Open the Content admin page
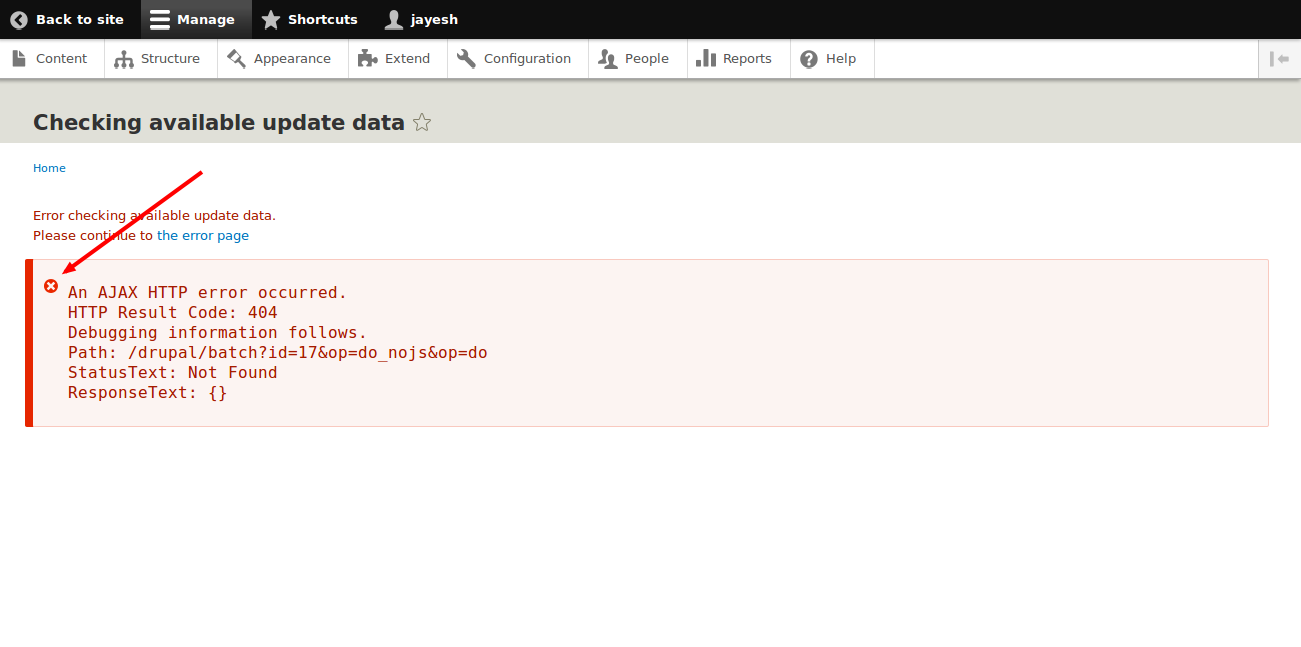Image resolution: width=1301 pixels, height=647 pixels. (51, 59)
